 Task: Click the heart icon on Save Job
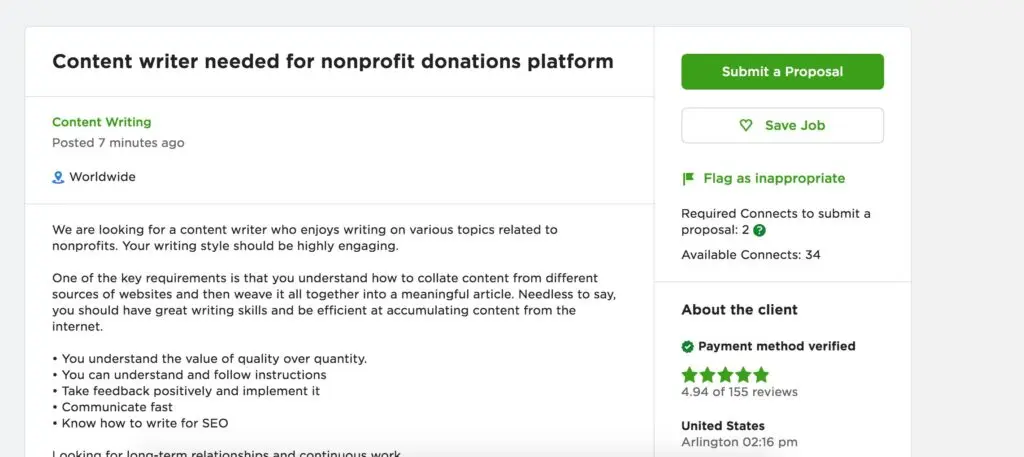(745, 126)
